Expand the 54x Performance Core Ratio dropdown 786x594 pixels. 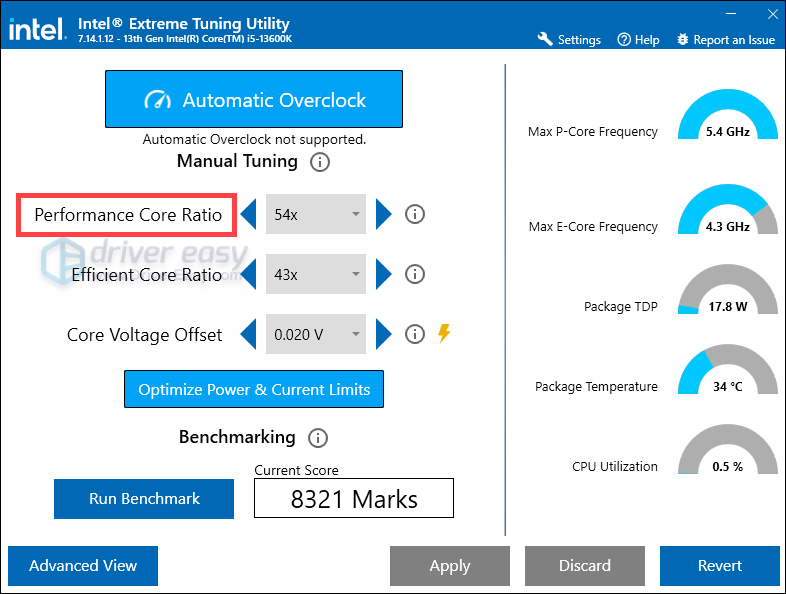[316, 214]
